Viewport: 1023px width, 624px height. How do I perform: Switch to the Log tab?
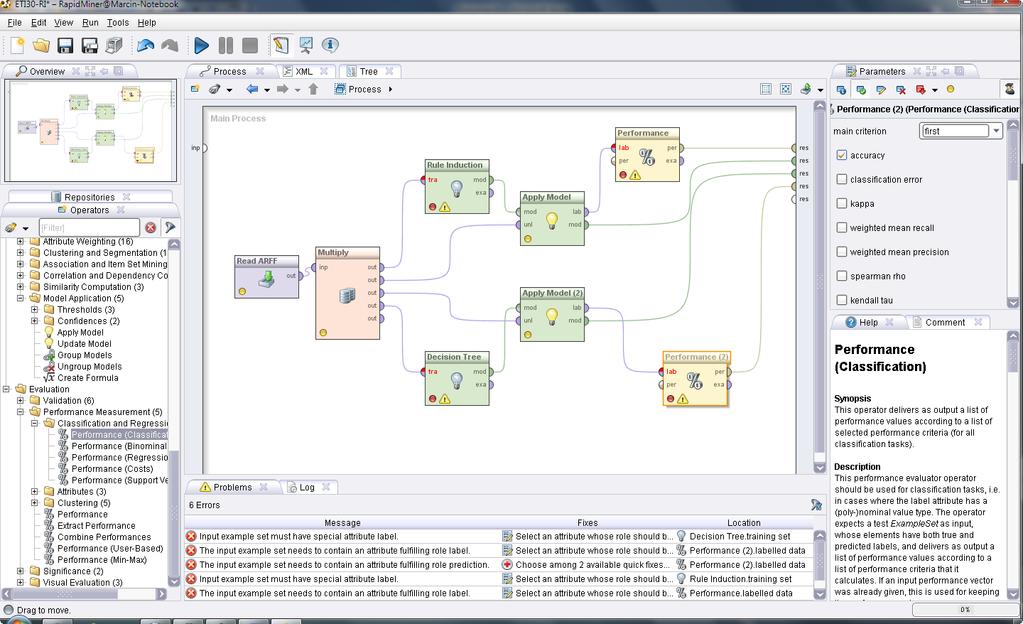pyautogui.click(x=307, y=487)
